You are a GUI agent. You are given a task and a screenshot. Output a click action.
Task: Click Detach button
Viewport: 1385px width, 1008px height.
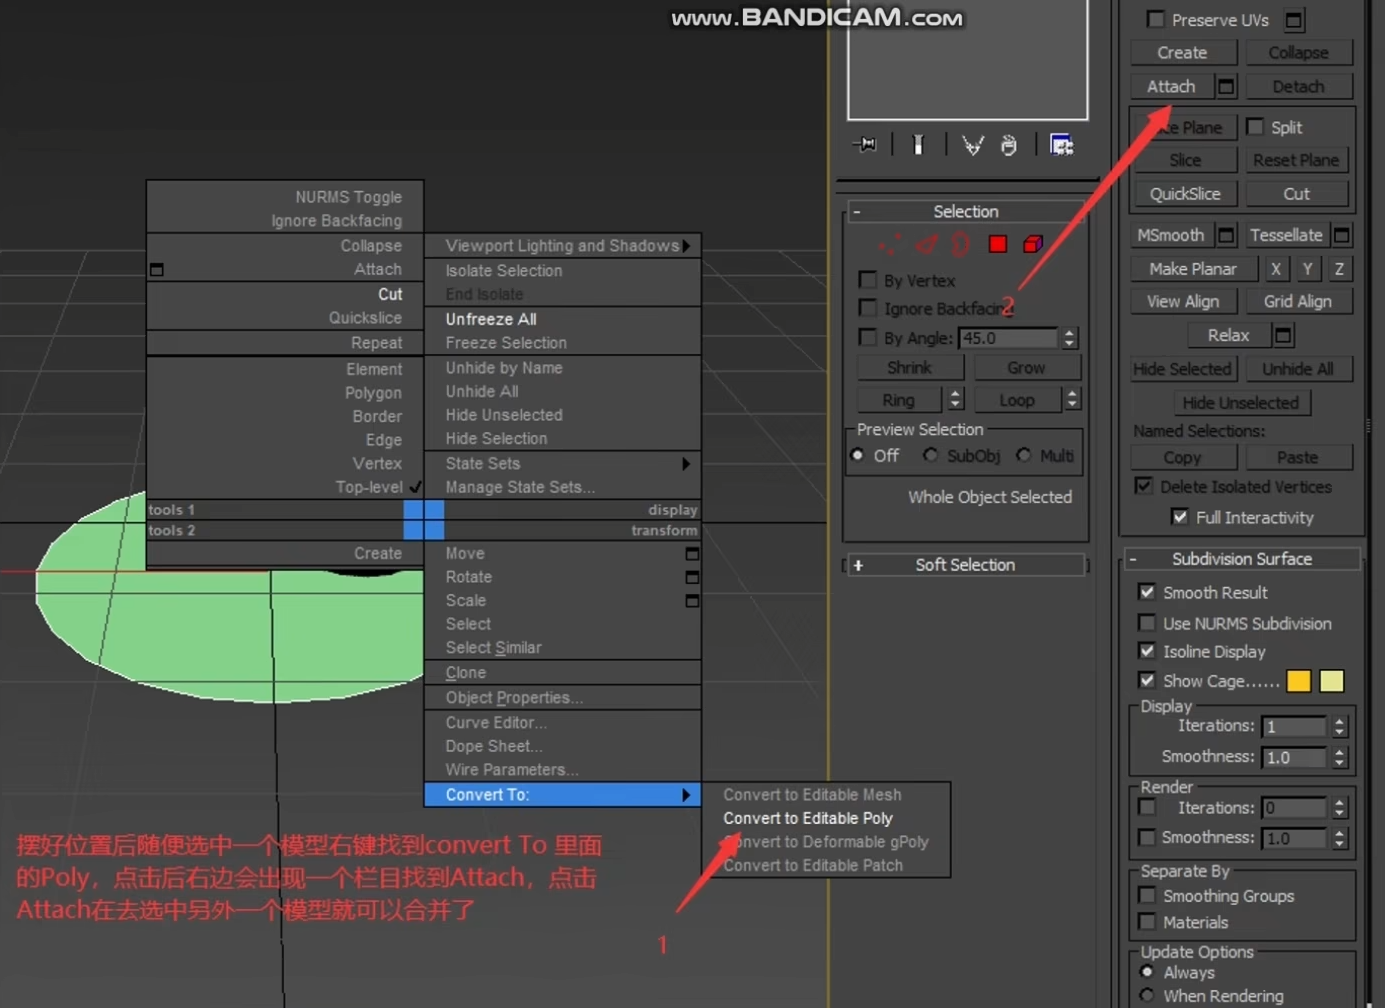[1298, 87]
